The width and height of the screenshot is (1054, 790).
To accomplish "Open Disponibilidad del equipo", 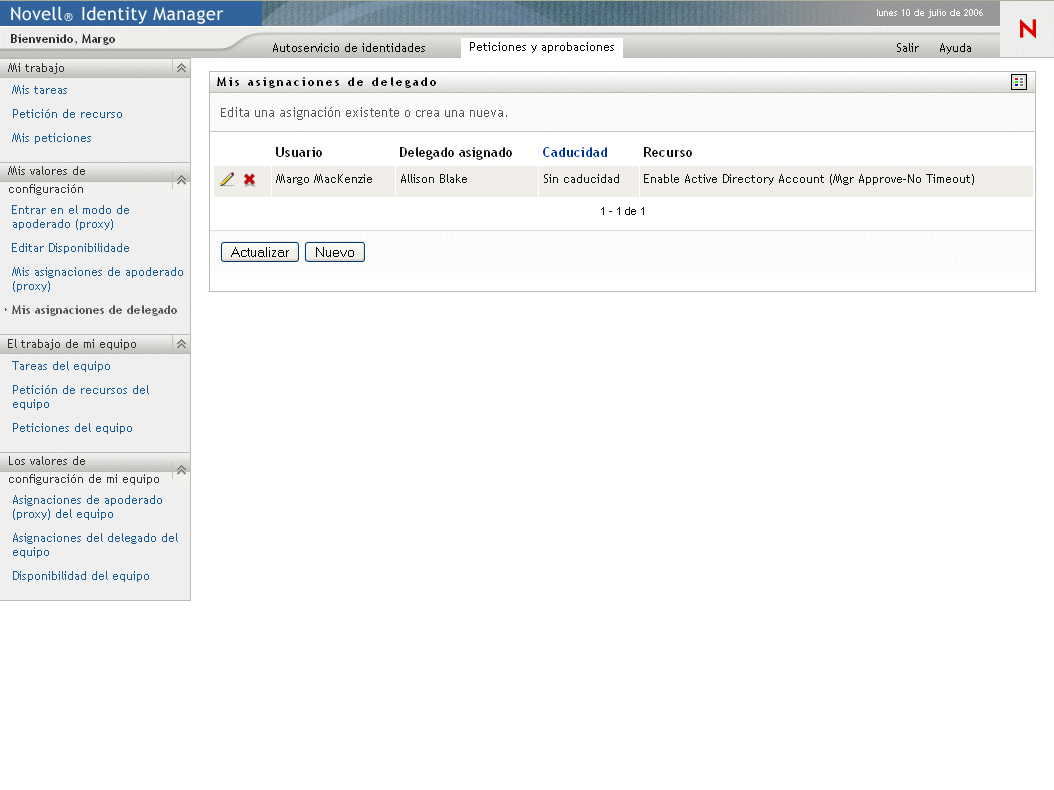I will (81, 576).
